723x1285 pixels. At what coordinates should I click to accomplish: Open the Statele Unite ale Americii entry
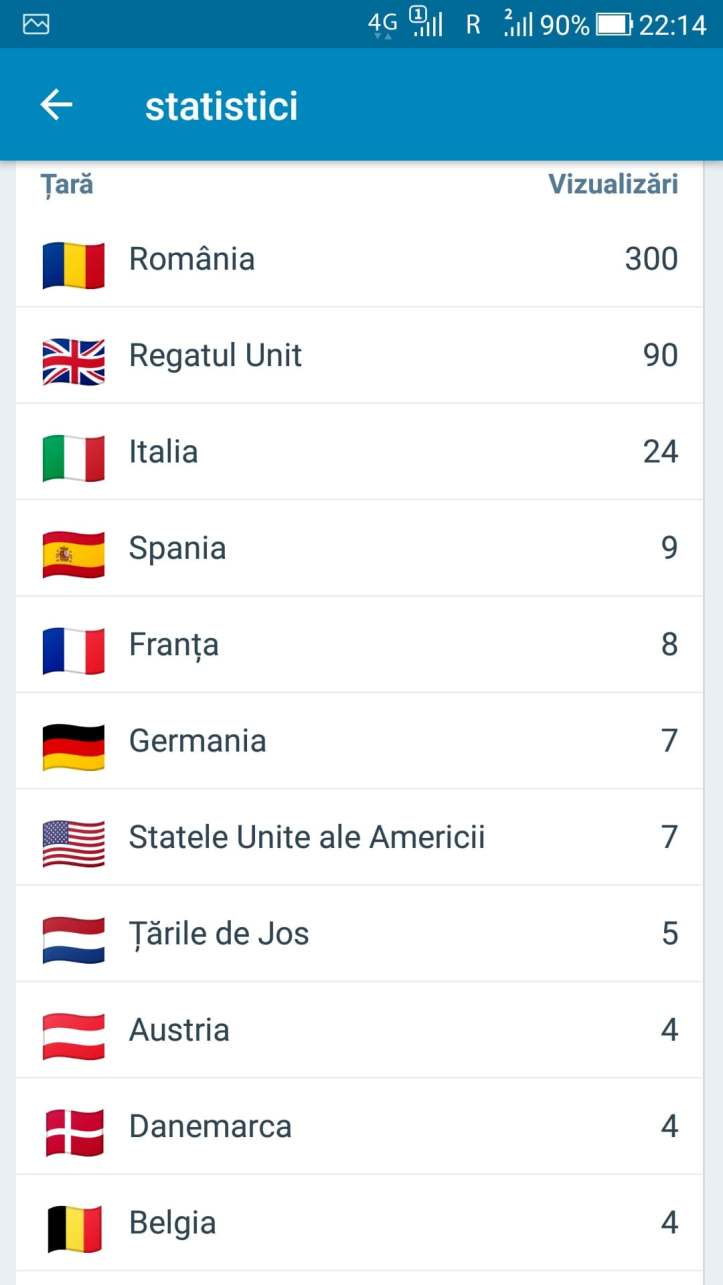(x=307, y=838)
